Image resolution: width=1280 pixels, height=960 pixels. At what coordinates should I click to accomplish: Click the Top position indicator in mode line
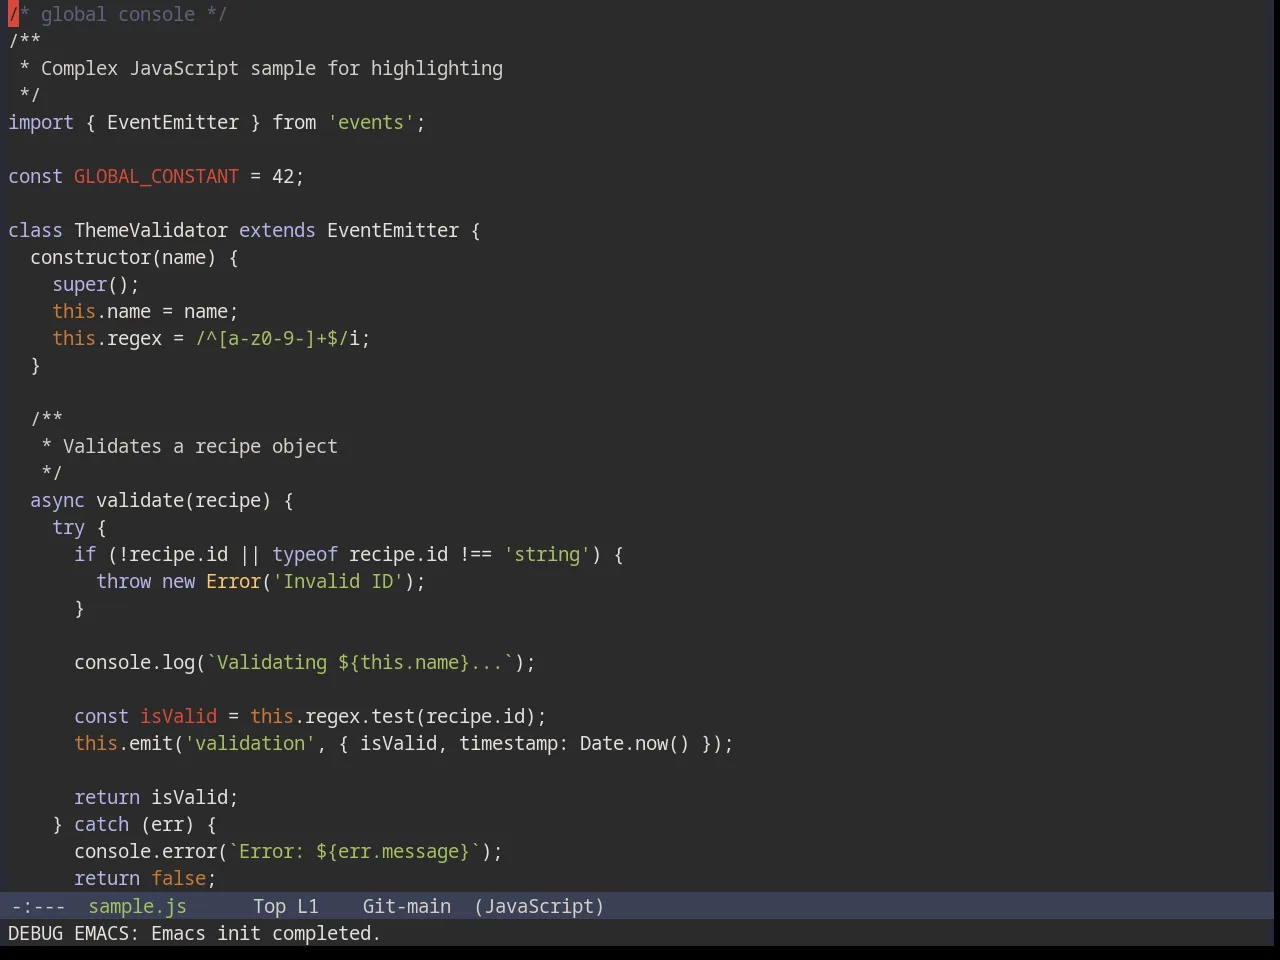(x=269, y=906)
